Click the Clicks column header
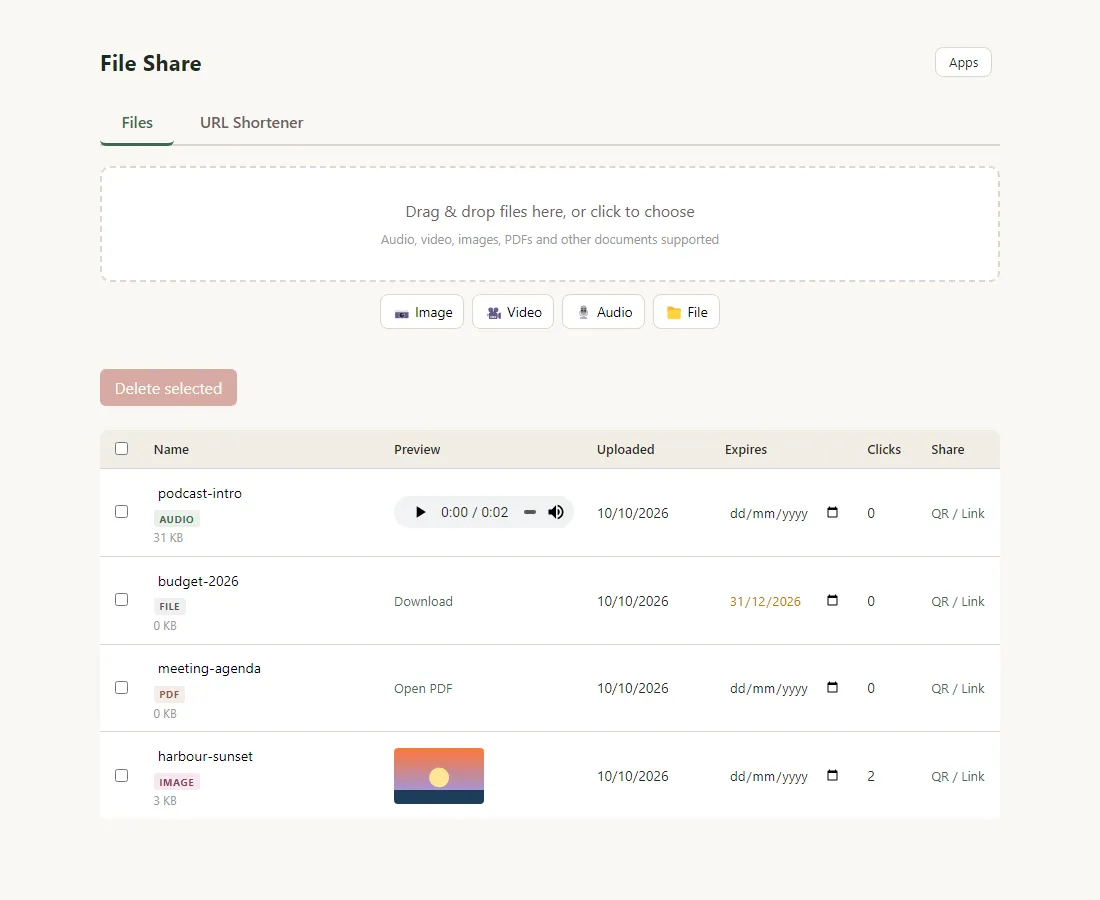The image size is (1100, 900). (884, 450)
